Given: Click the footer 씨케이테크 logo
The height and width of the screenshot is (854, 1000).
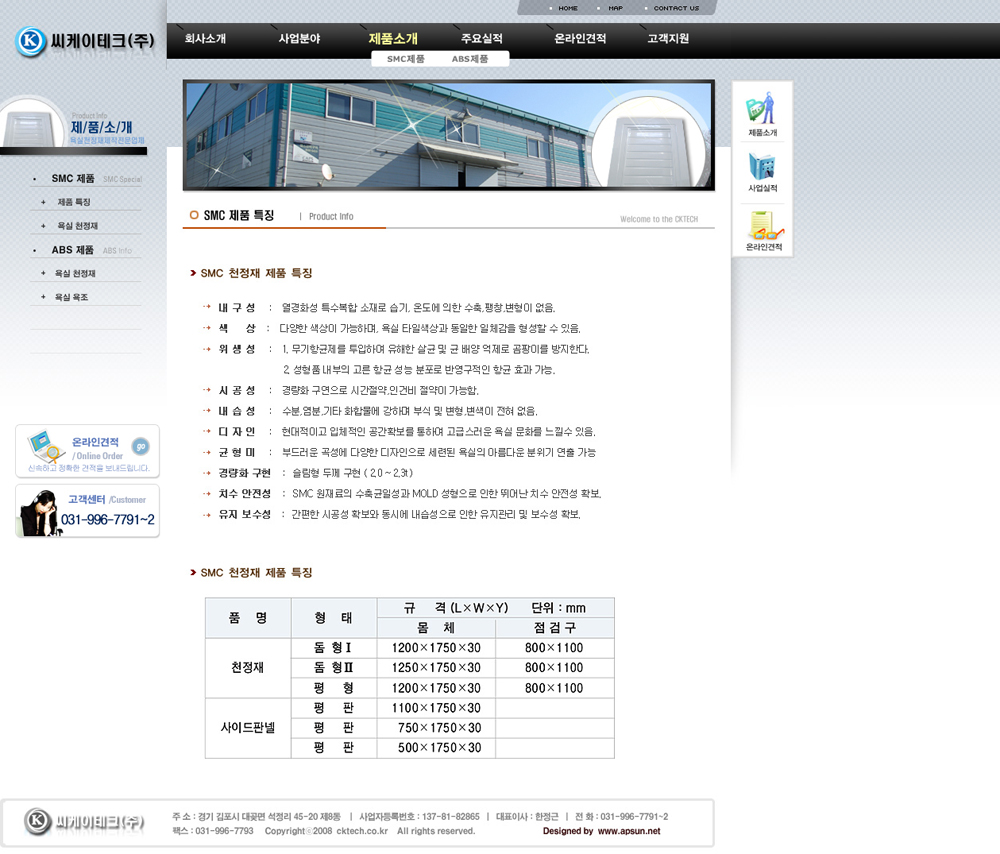Looking at the screenshot, I should click(x=85, y=821).
